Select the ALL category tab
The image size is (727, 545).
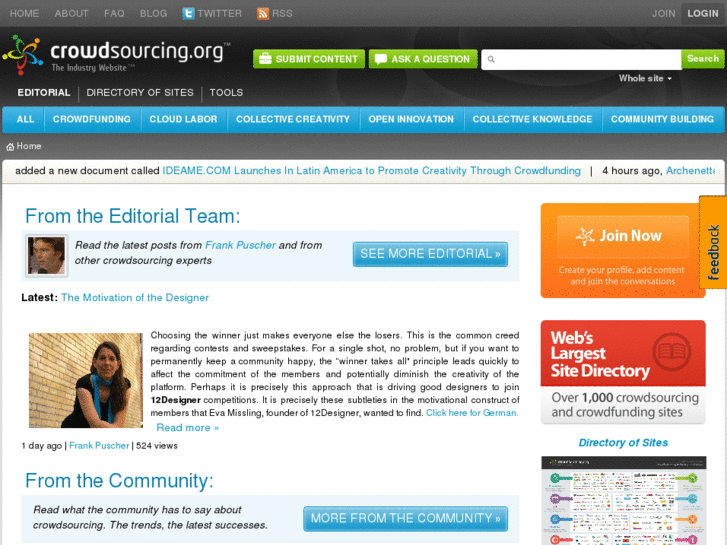click(25, 119)
